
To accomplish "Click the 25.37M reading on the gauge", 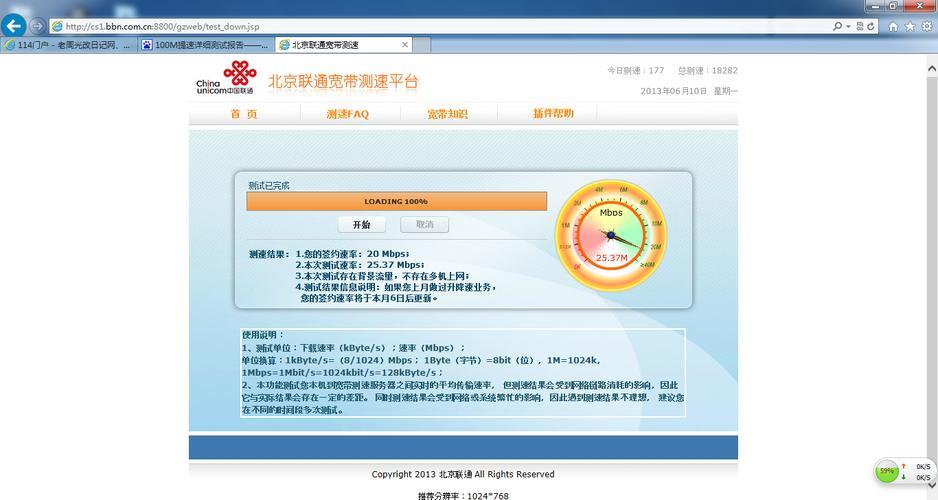I will pos(611,258).
